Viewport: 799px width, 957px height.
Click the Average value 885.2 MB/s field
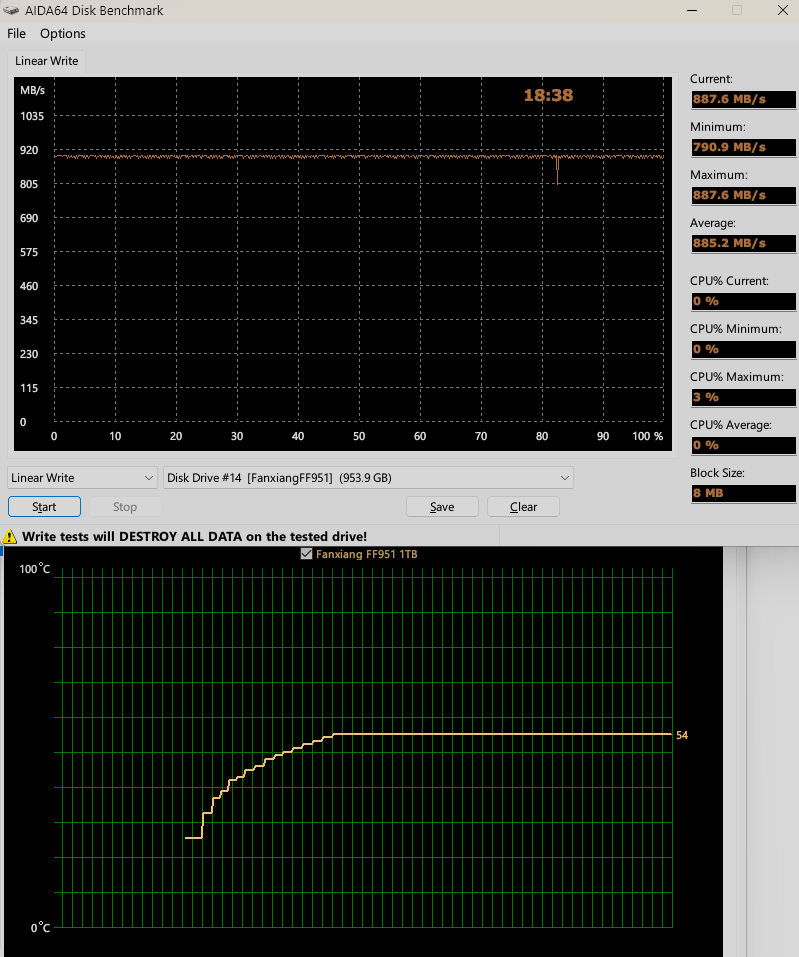tap(743, 243)
